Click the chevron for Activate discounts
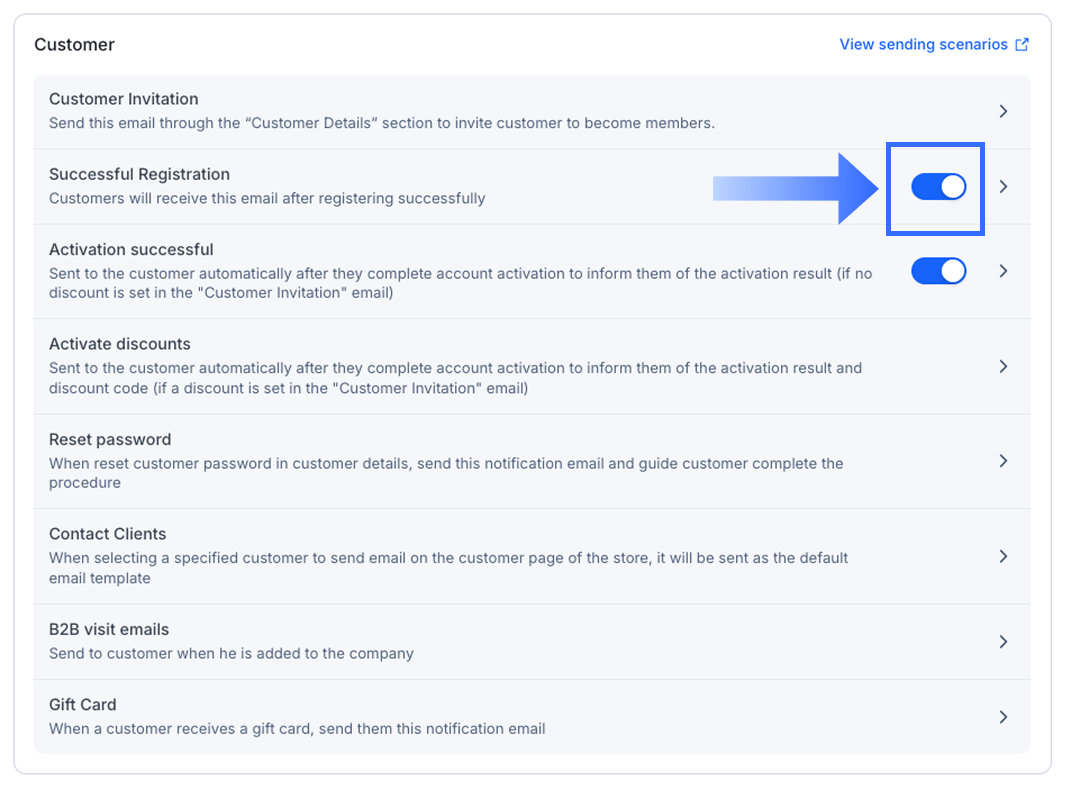 click(1003, 367)
